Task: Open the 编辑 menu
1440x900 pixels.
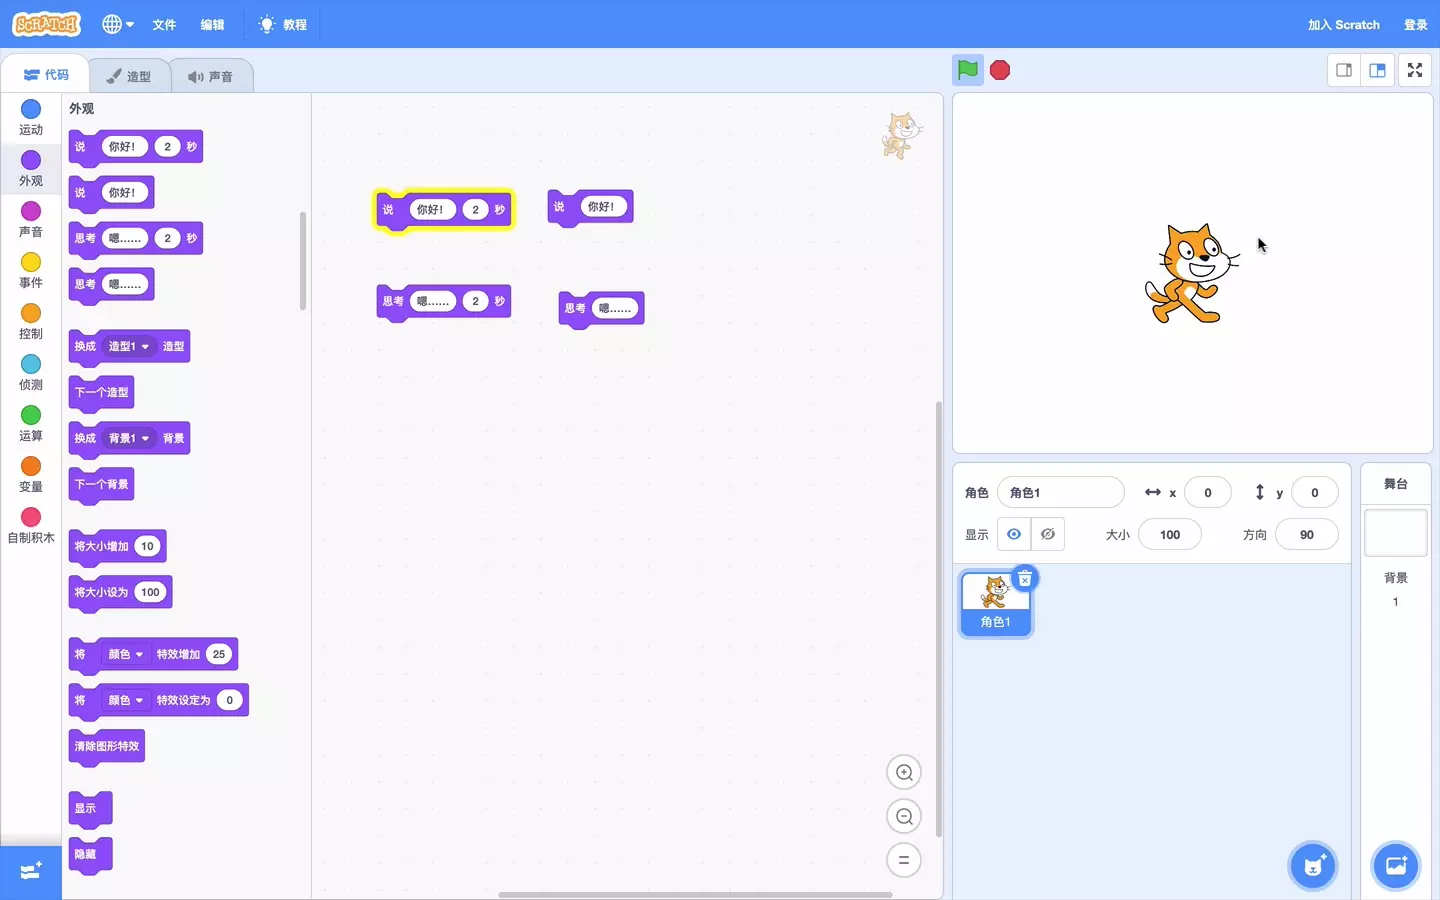Action: (212, 24)
